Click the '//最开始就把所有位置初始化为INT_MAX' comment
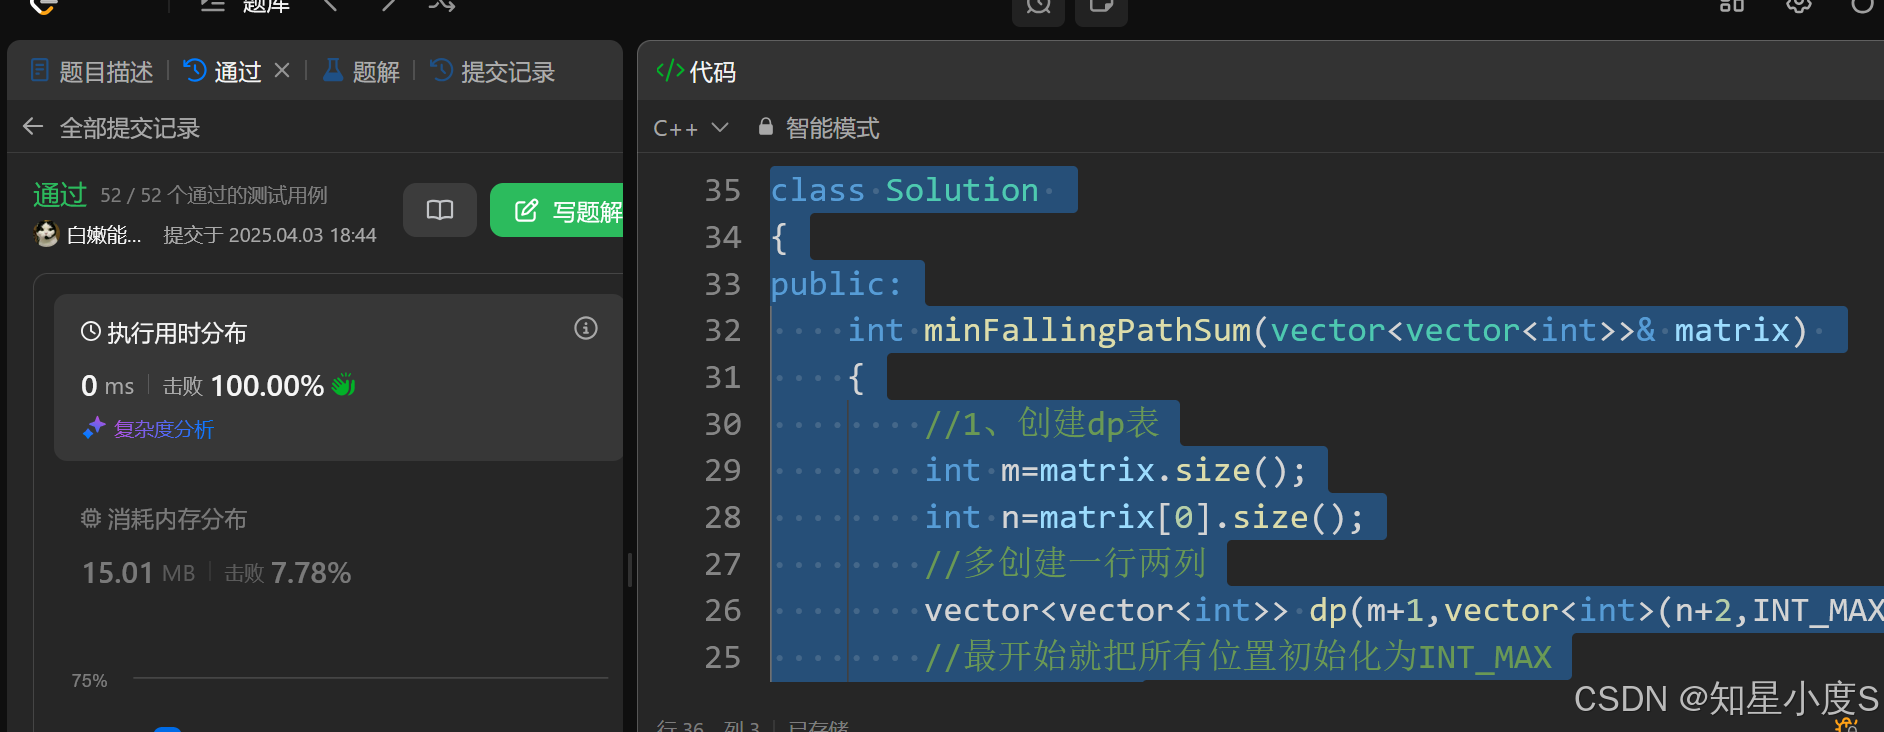This screenshot has width=1884, height=732. coord(1238,657)
